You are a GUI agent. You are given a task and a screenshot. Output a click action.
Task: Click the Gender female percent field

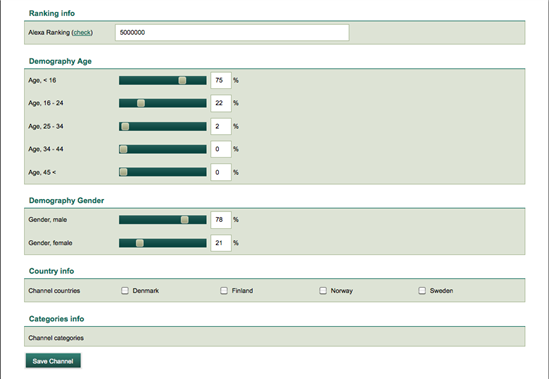[221, 243]
